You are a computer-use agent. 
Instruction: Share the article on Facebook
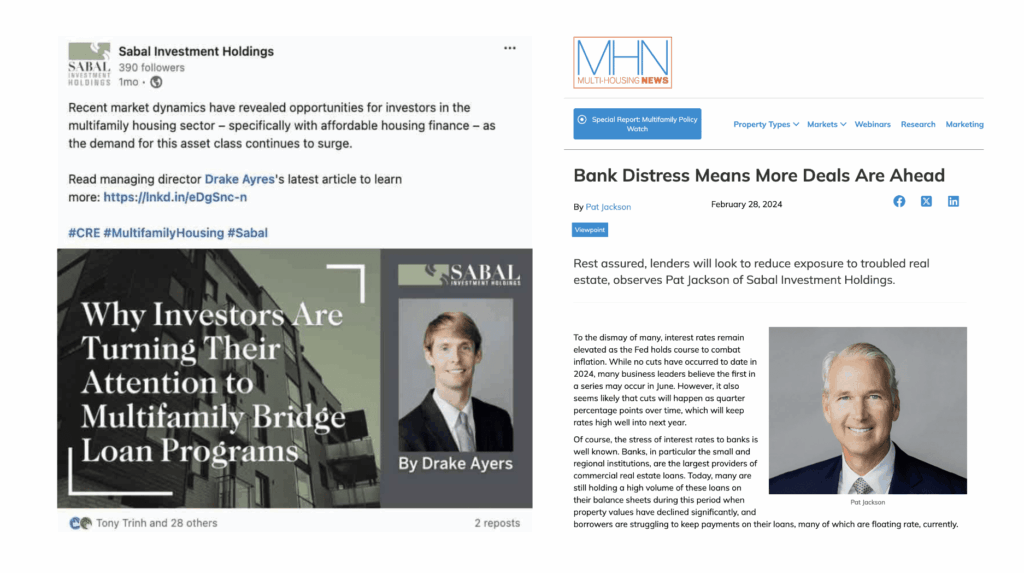(x=899, y=201)
